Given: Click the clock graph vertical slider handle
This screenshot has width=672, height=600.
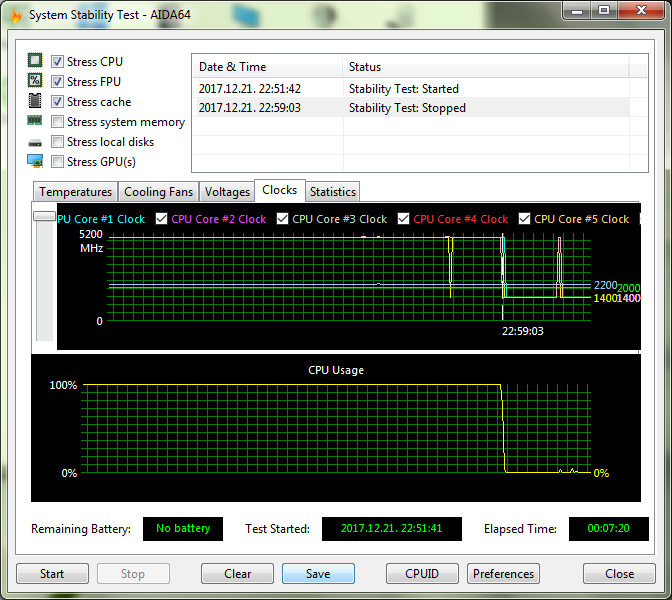Looking at the screenshot, I should [x=45, y=216].
